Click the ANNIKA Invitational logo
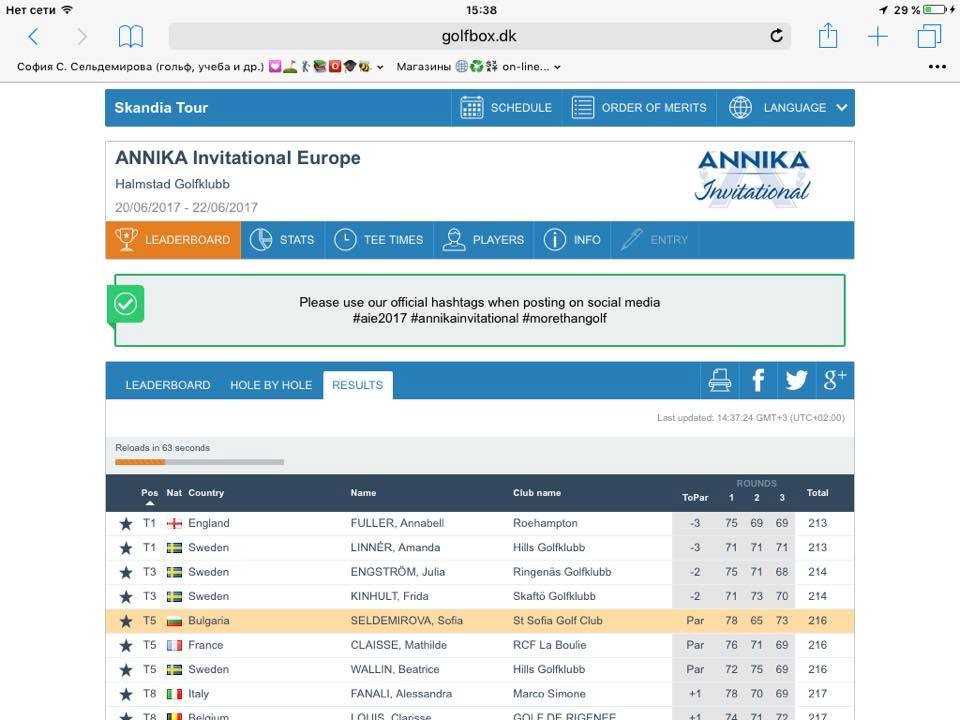This screenshot has width=960, height=720. [752, 178]
